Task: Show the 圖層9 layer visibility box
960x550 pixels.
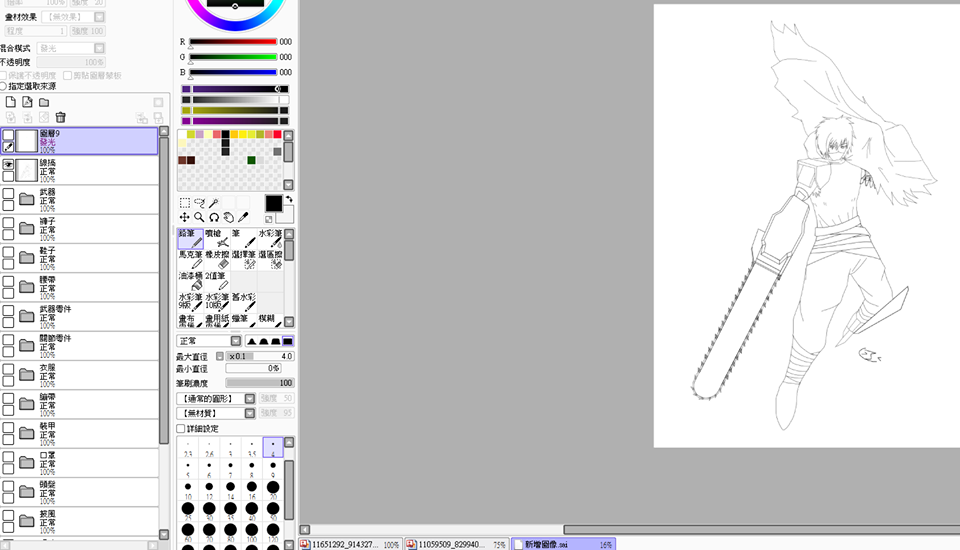Action: click(x=8, y=135)
